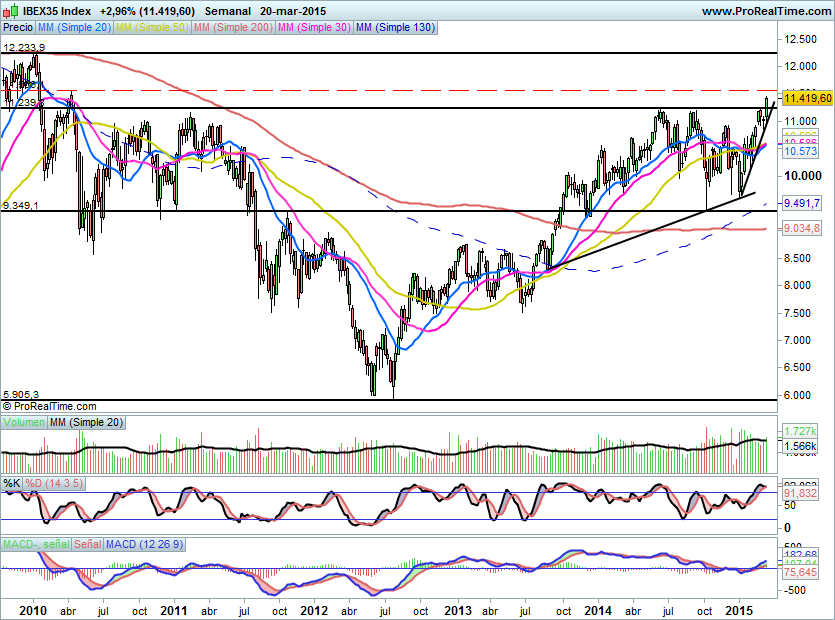Open the www.ProRealTime.com link

pos(764,12)
